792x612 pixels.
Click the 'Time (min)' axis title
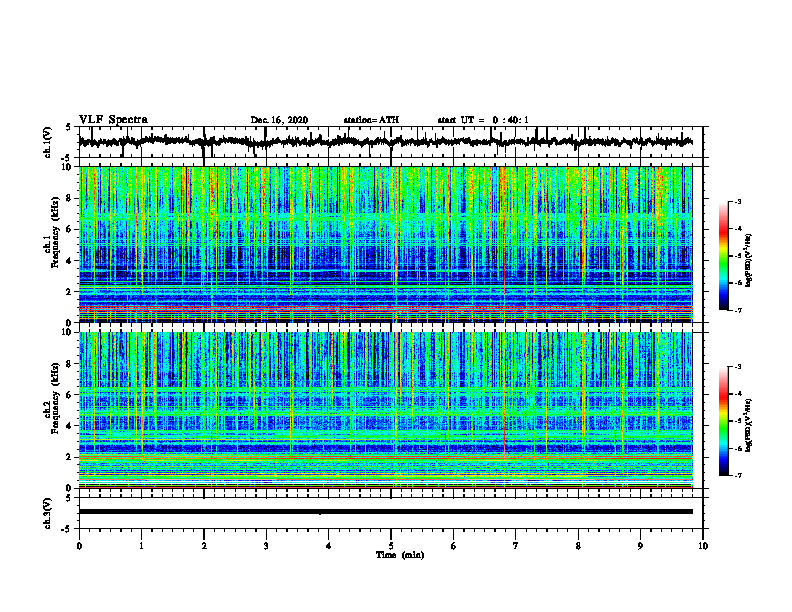(400, 555)
